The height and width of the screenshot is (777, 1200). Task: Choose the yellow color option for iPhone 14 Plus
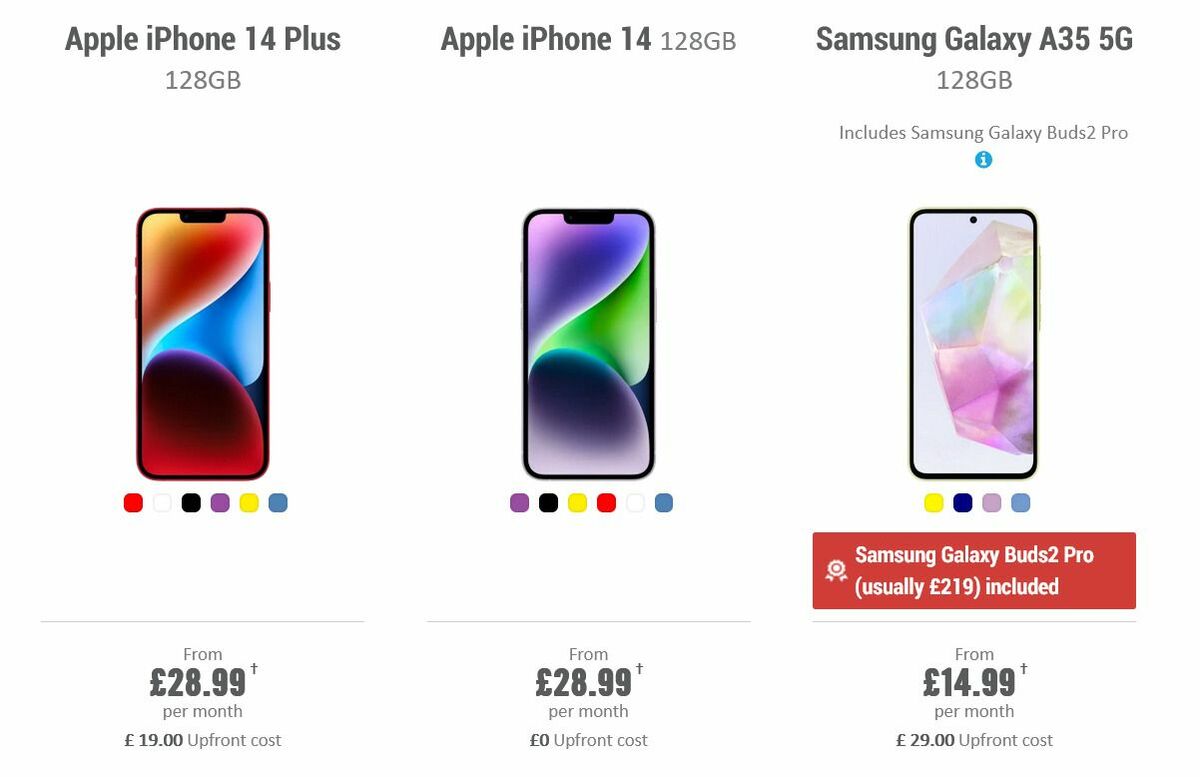pos(248,503)
